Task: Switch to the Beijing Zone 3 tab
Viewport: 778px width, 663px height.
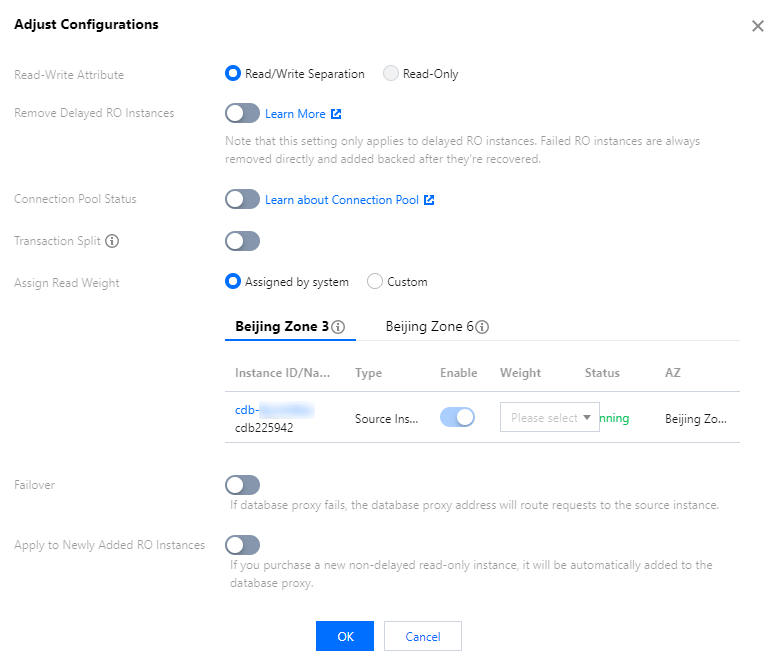Action: [x=281, y=327]
